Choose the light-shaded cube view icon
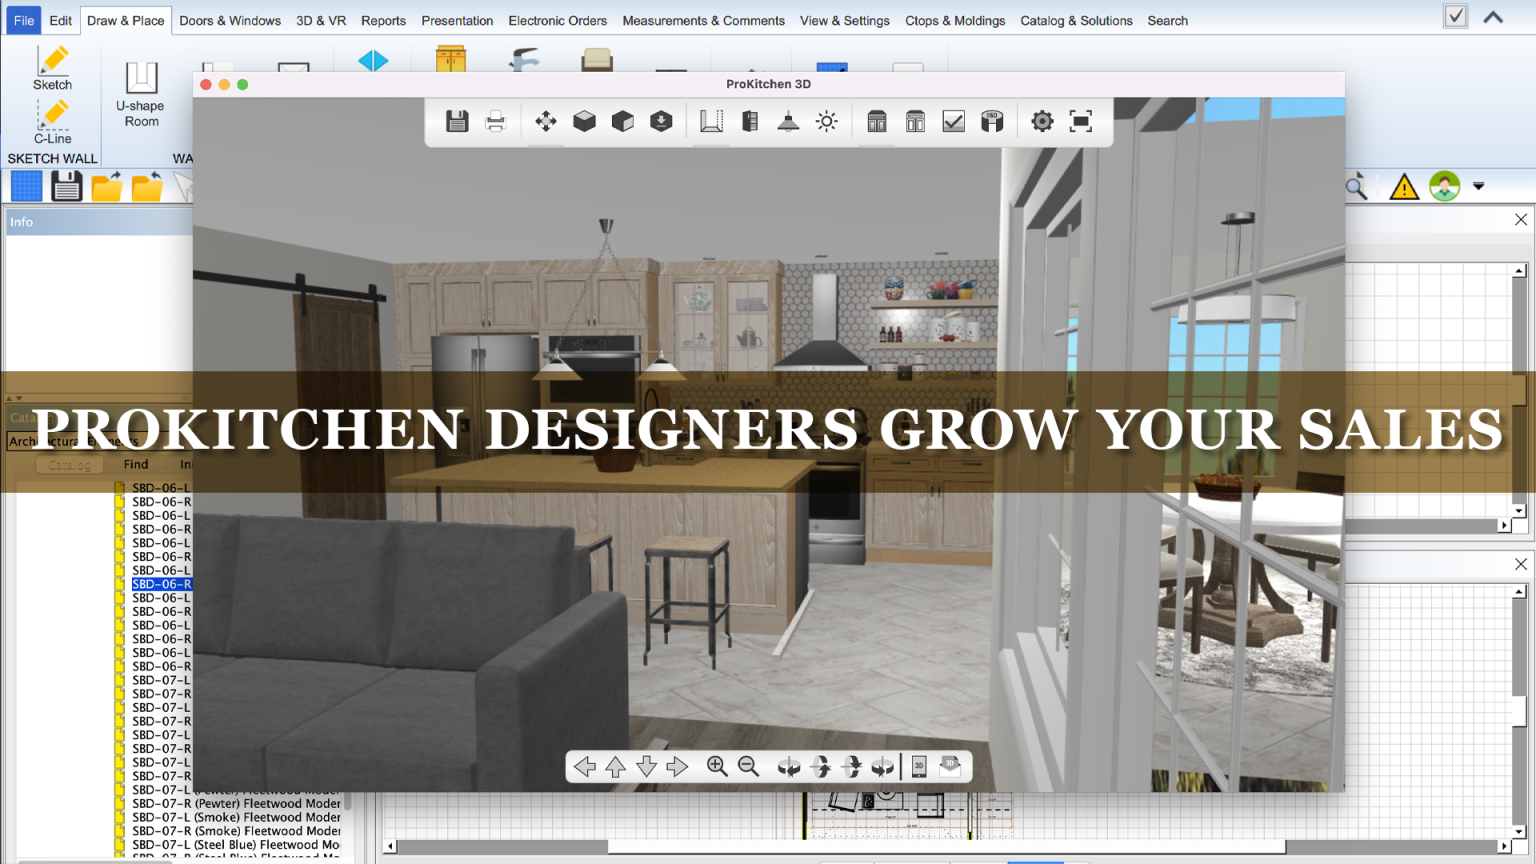This screenshot has height=864, width=1536. coord(584,121)
